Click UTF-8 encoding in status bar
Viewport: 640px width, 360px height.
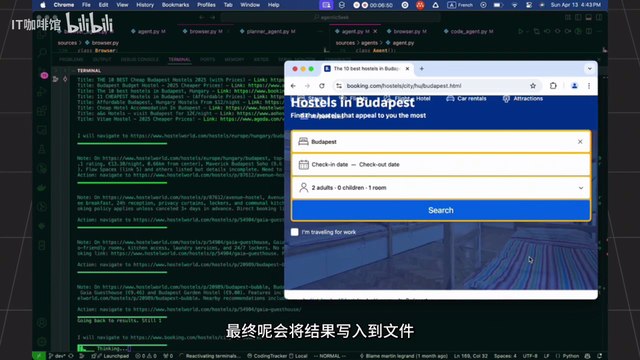[x=530, y=356]
